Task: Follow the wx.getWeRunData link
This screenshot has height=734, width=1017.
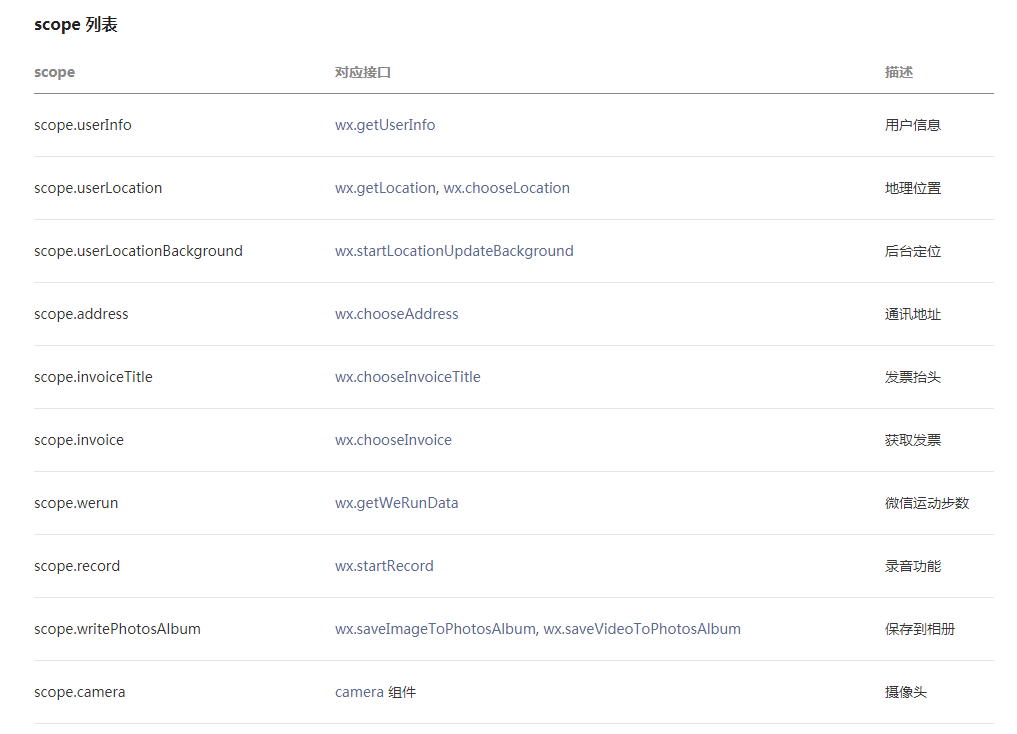Action: coord(397,503)
